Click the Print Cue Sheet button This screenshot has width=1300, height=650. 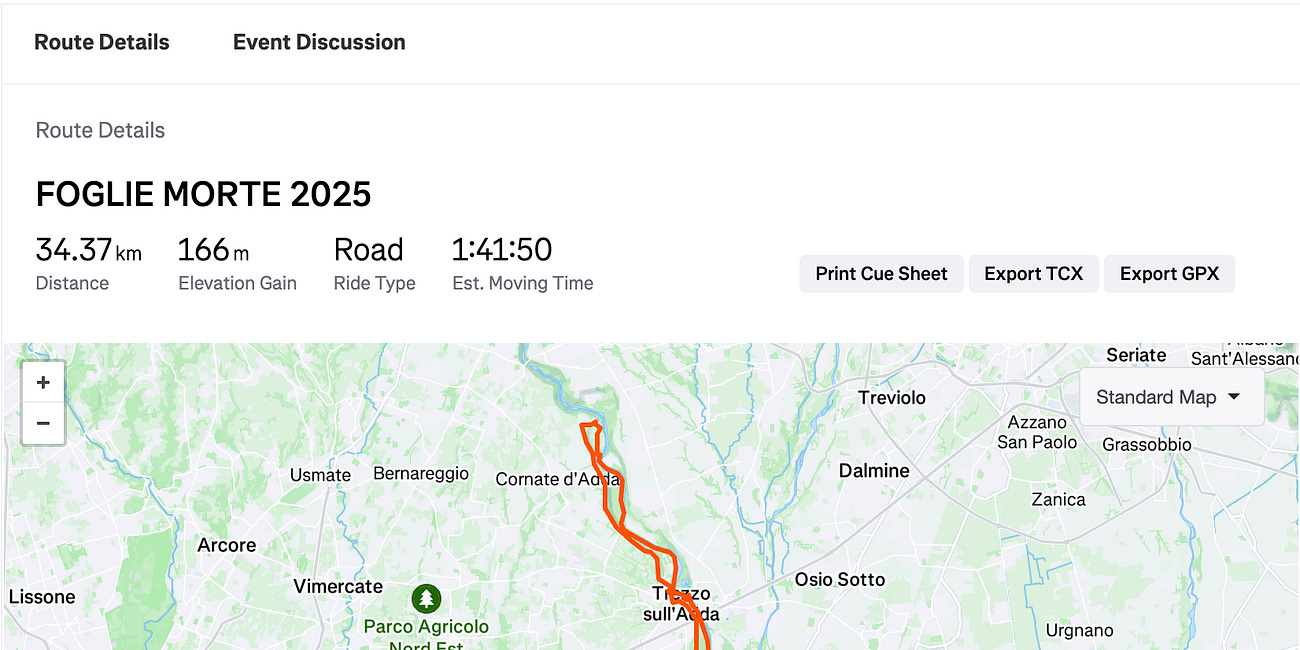(881, 273)
